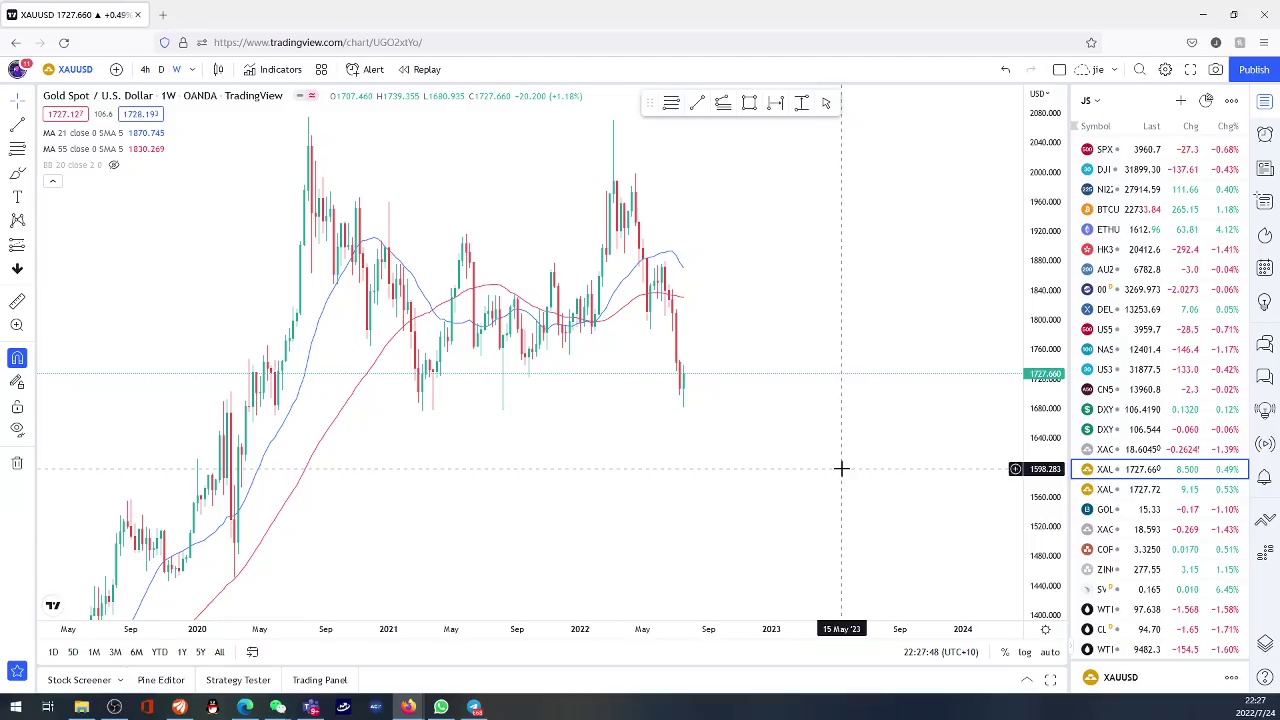Publish the chart idea
Image resolution: width=1280 pixels, height=720 pixels.
(x=1254, y=69)
